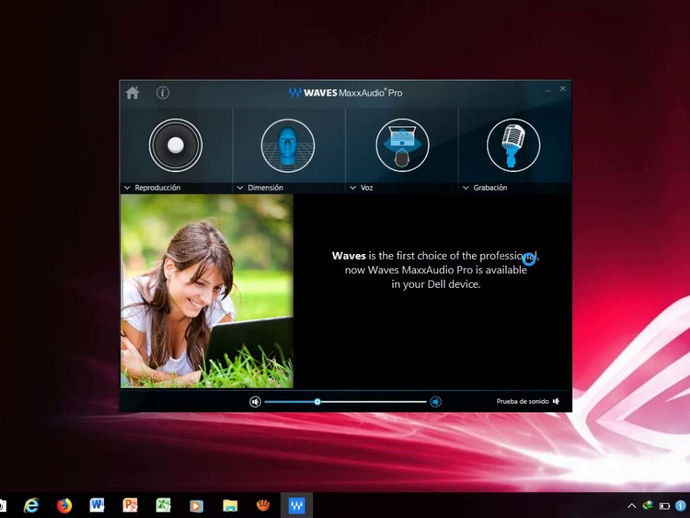
Task: Click the blue info tray icon
Action: 681,506
